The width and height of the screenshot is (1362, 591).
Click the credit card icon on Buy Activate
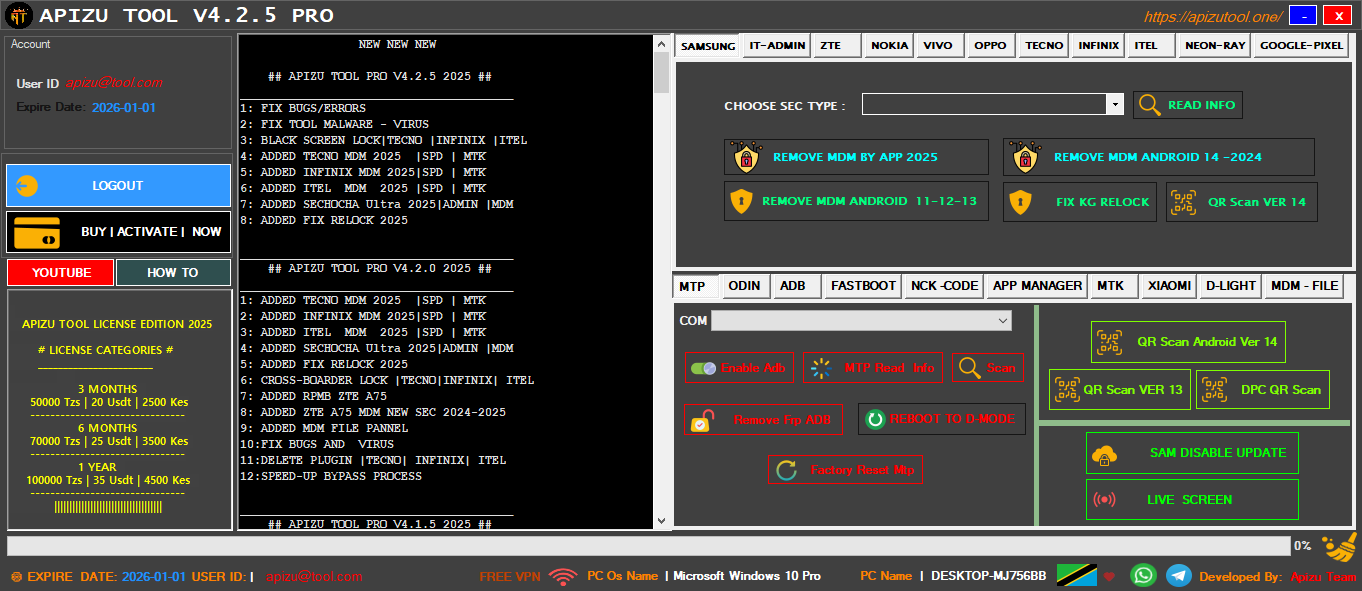(37, 232)
